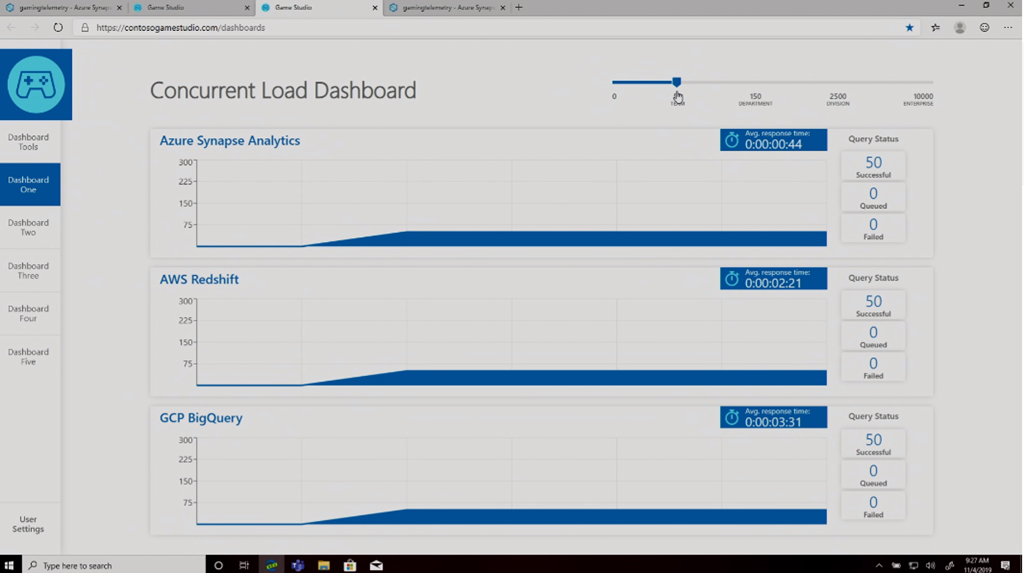Image resolution: width=1024 pixels, height=573 pixels.
Task: Click the Concurrent Load Dashboard title
Action: point(283,90)
